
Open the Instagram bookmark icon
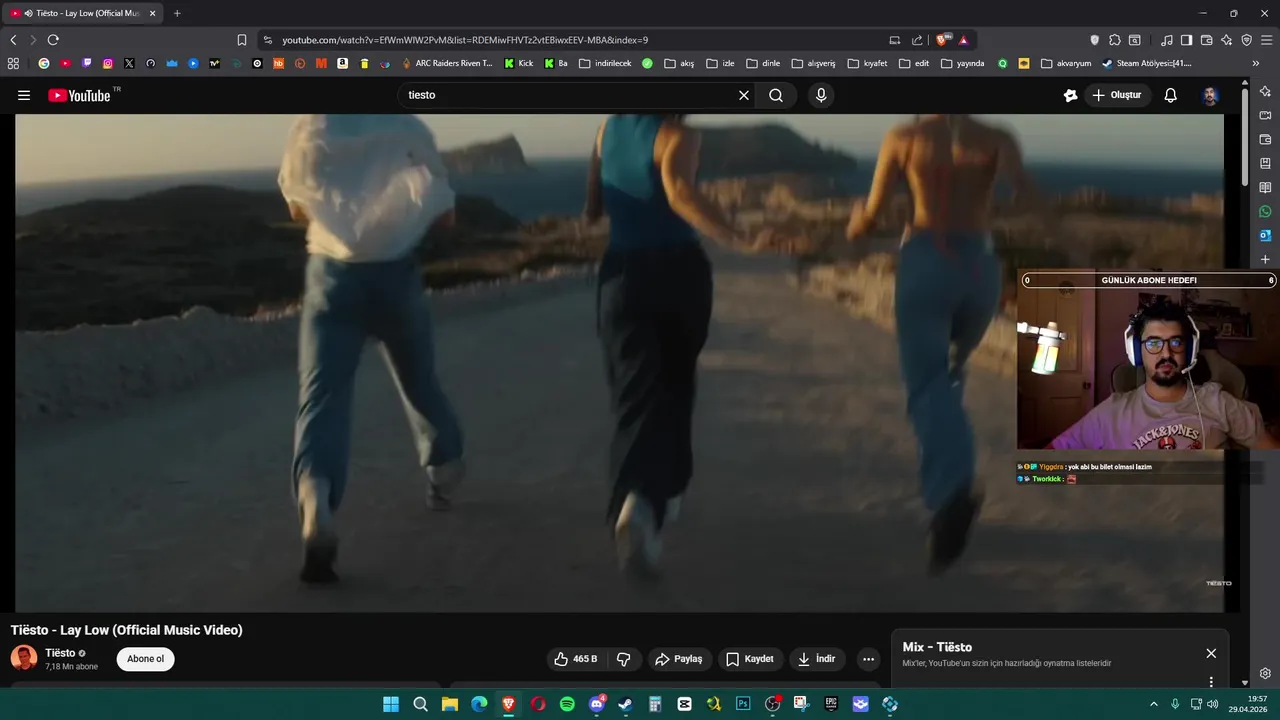click(108, 63)
